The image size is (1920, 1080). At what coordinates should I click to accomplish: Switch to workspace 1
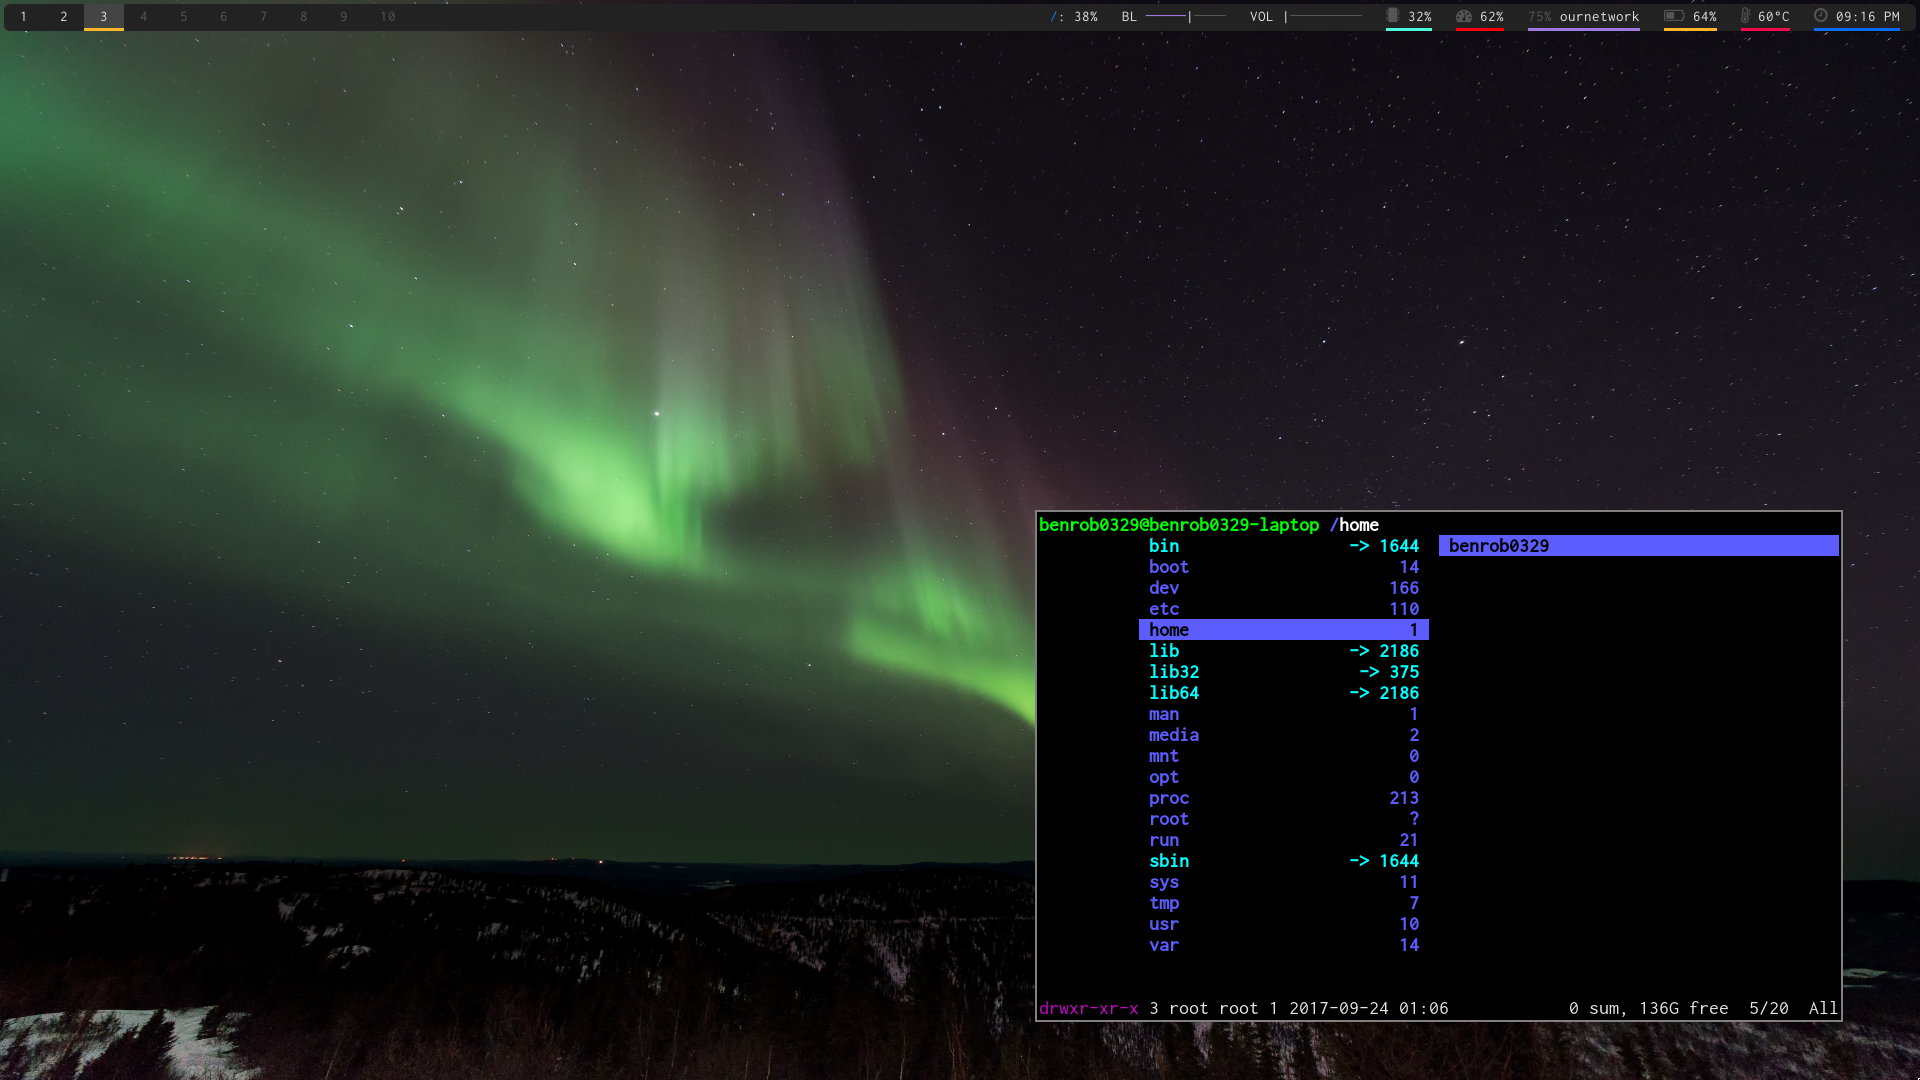click(x=24, y=16)
